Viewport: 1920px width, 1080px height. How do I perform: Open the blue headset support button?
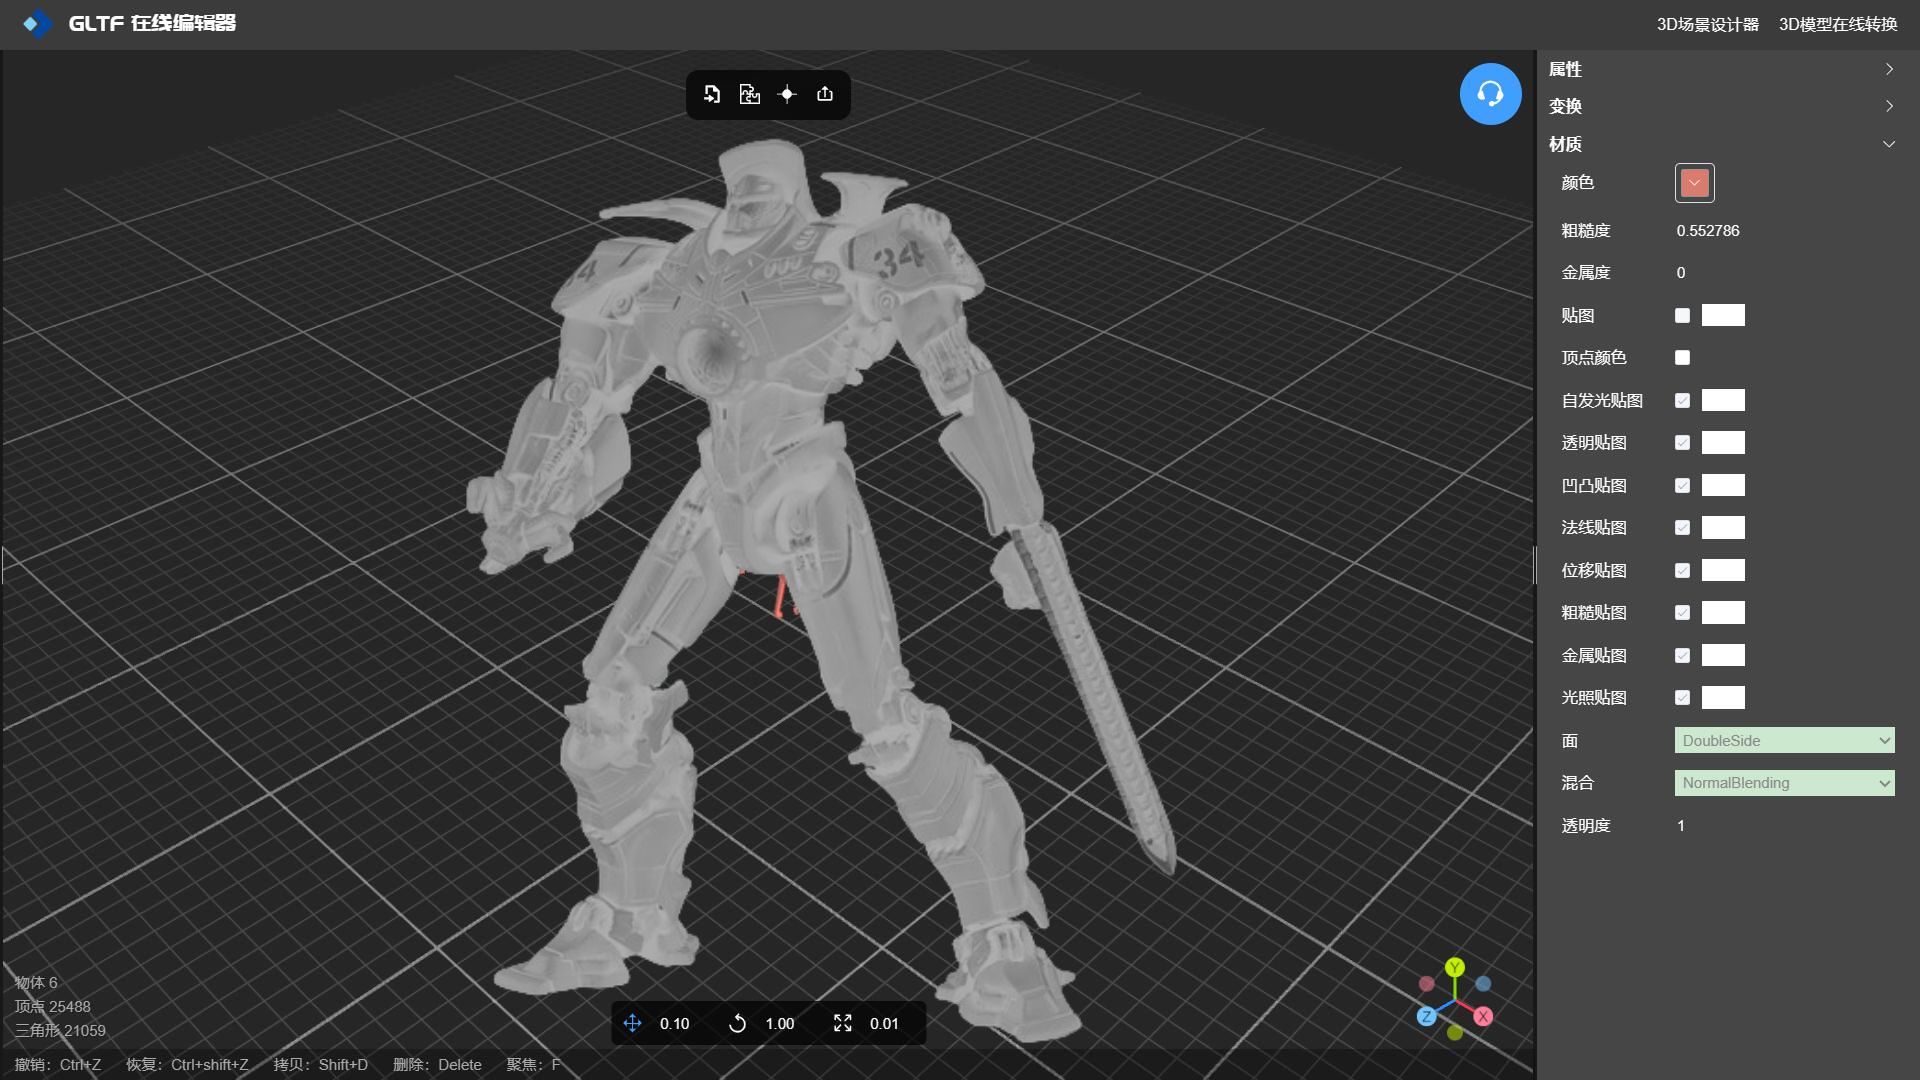click(1490, 94)
